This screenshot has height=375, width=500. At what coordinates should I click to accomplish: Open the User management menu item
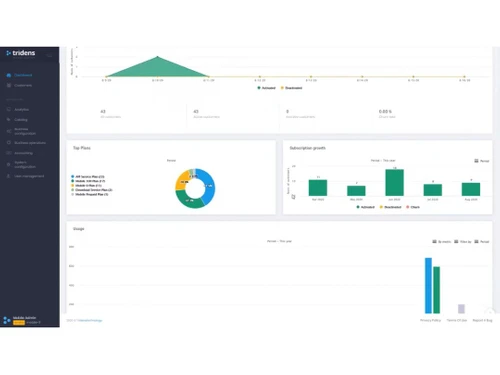coord(29,176)
